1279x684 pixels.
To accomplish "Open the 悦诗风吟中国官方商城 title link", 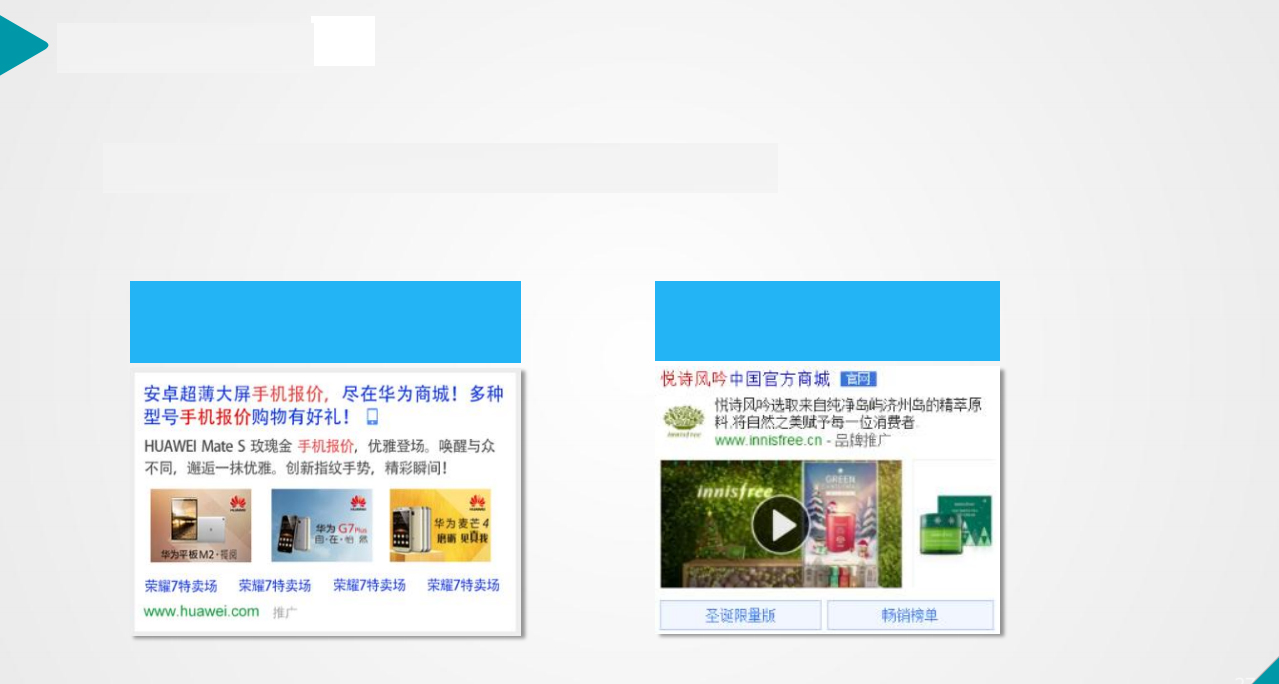I will tap(745, 379).
